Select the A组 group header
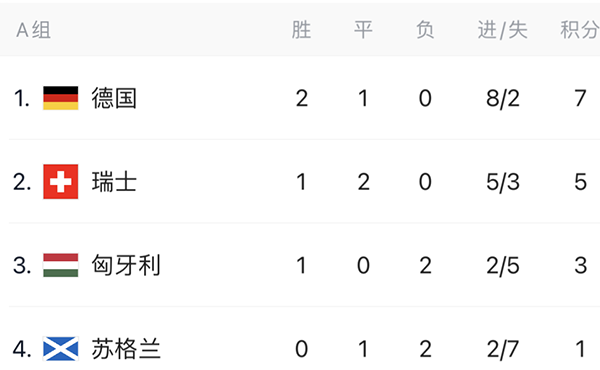600x370 pixels. tap(34, 30)
